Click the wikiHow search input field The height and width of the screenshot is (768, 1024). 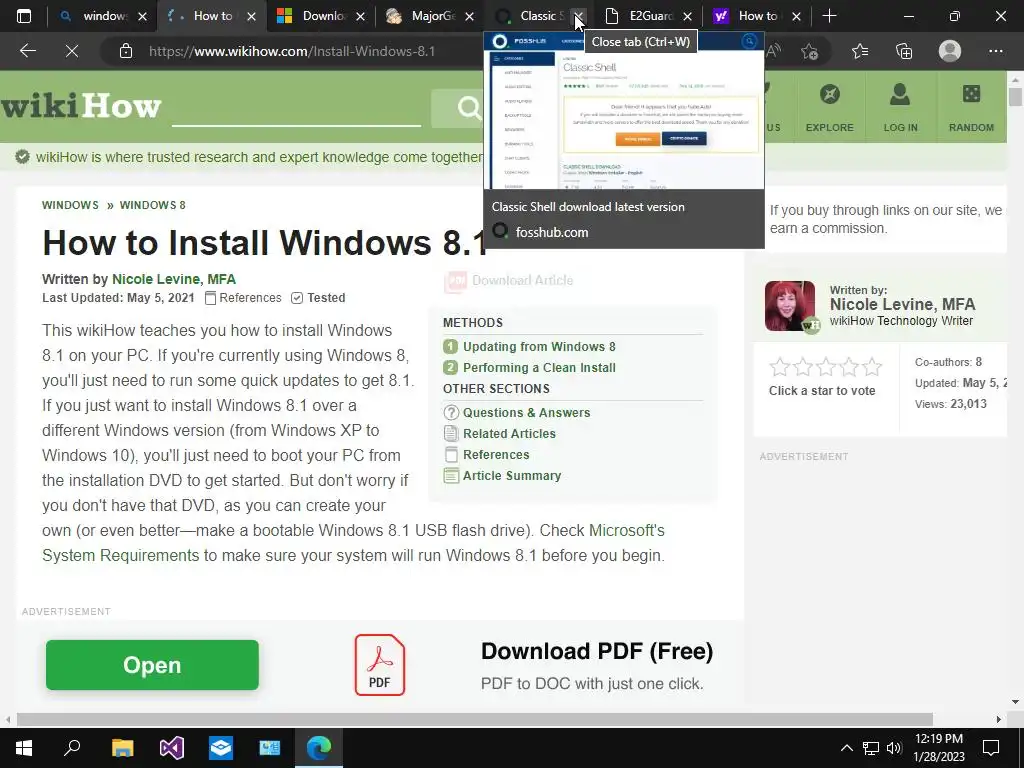coord(296,108)
